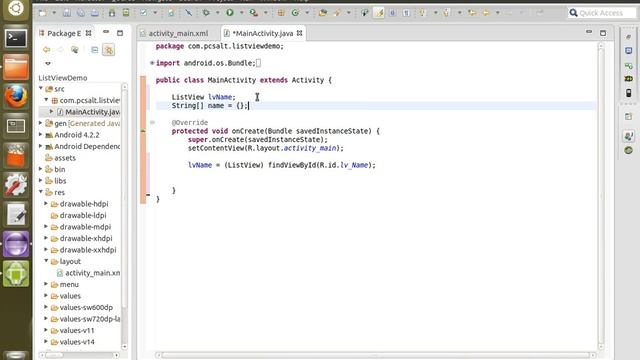Click the Quick Access search field
640x360 pixels.
[x=602, y=13]
